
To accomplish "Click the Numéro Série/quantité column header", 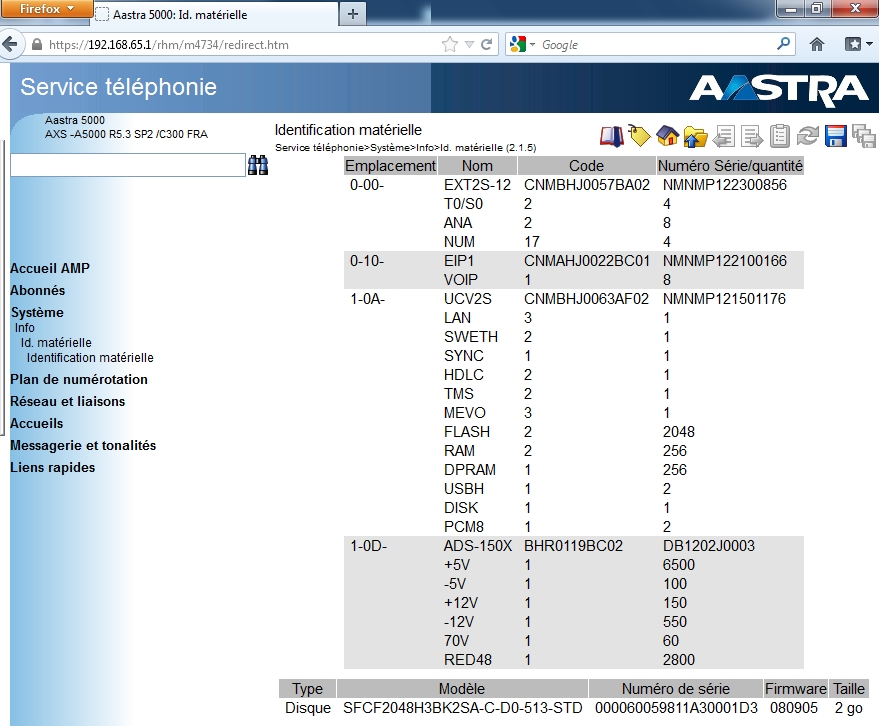I will click(730, 166).
